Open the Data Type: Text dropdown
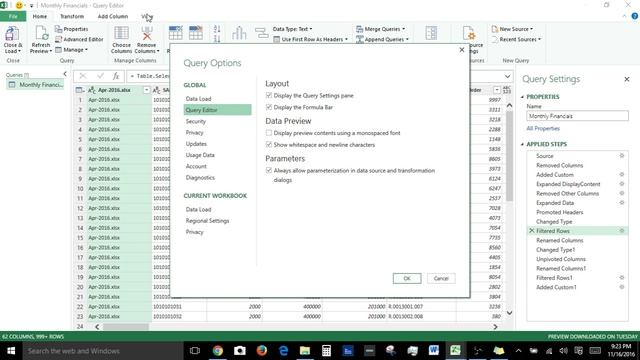This screenshot has width=640, height=360. pyautogui.click(x=293, y=29)
